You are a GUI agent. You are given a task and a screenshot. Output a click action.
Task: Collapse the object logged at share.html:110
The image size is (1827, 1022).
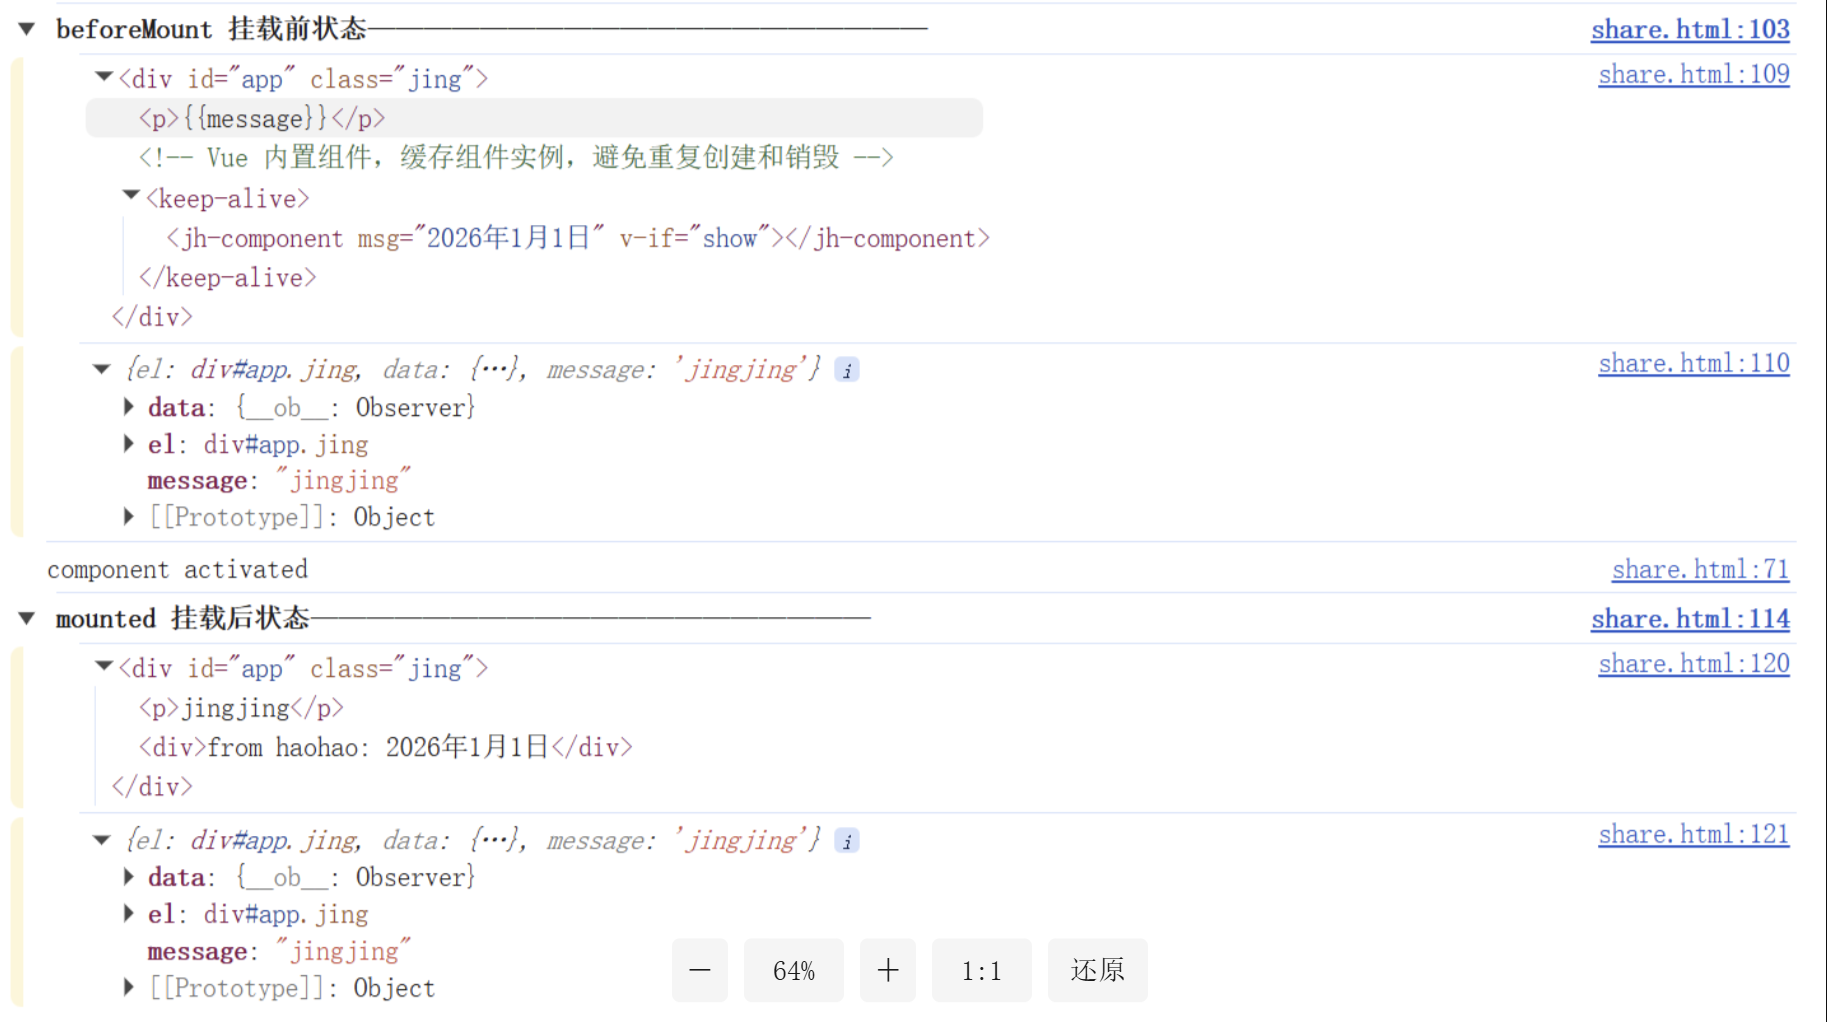pyautogui.click(x=101, y=369)
